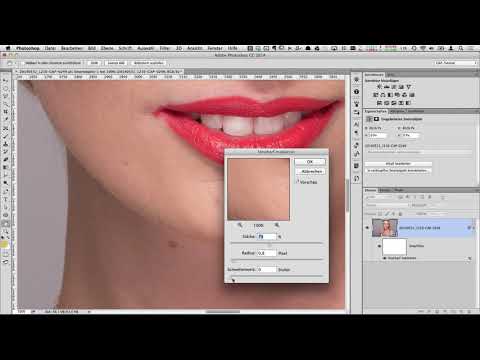480x360 pixels.
Task: Add a Hue/Saturation adjustment layer
Action: (x=375, y=95)
